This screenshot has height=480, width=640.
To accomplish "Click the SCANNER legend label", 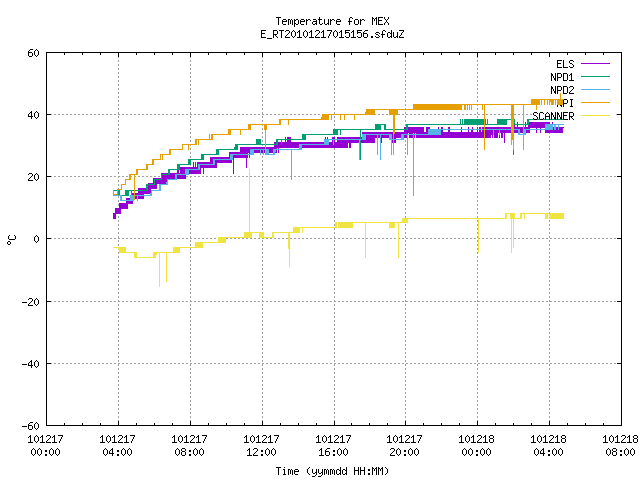I will pyautogui.click(x=553, y=116).
